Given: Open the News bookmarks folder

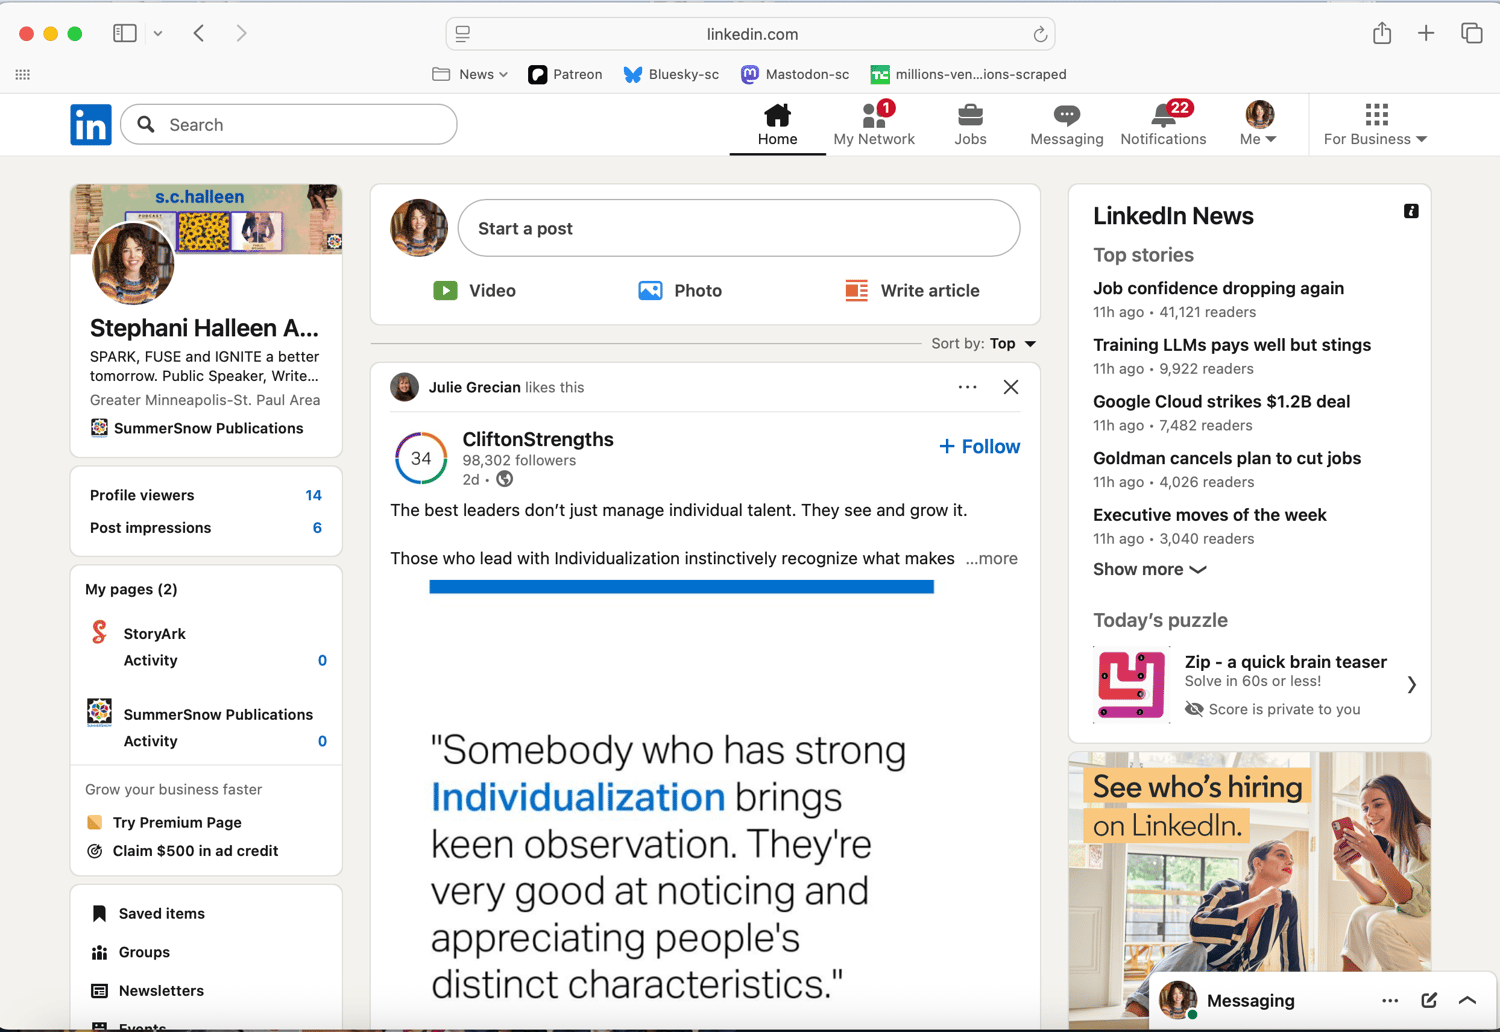Looking at the screenshot, I should 470,74.
